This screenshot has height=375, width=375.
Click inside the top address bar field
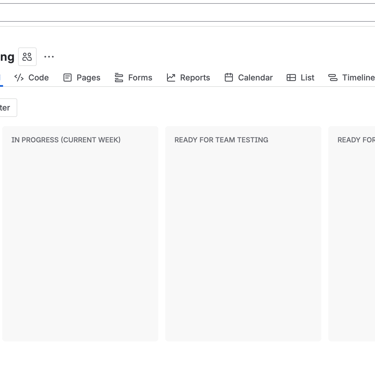pyautogui.click(x=187, y=13)
